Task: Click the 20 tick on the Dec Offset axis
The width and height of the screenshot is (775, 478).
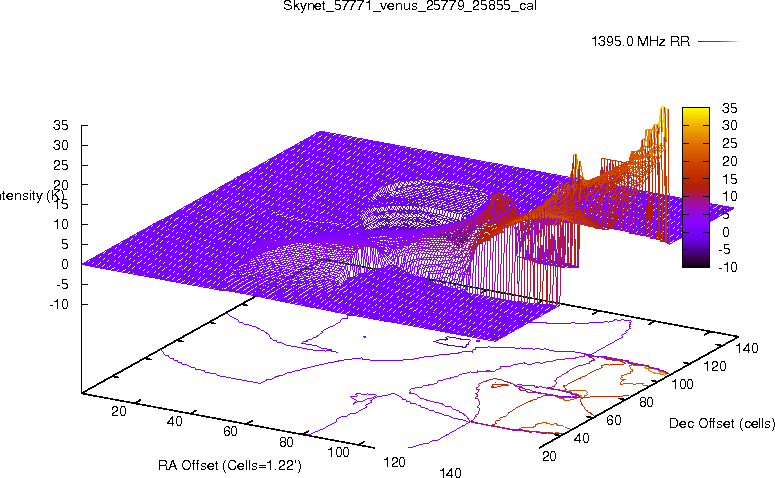Action: click(x=550, y=456)
